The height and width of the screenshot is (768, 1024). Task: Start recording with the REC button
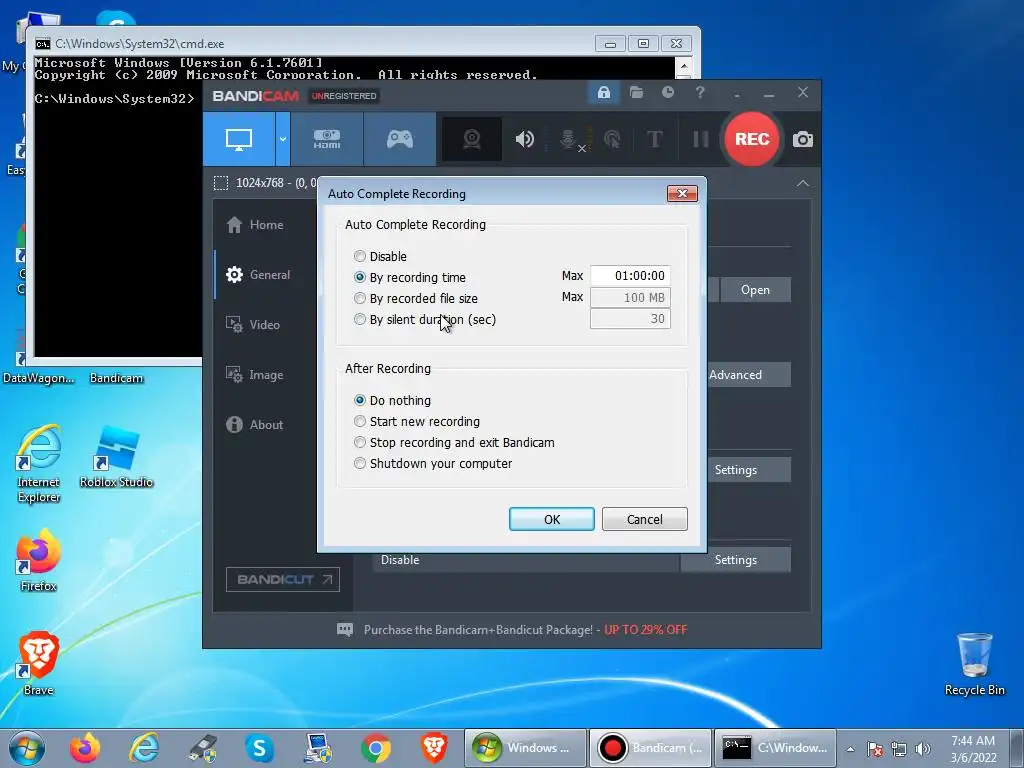(x=752, y=139)
